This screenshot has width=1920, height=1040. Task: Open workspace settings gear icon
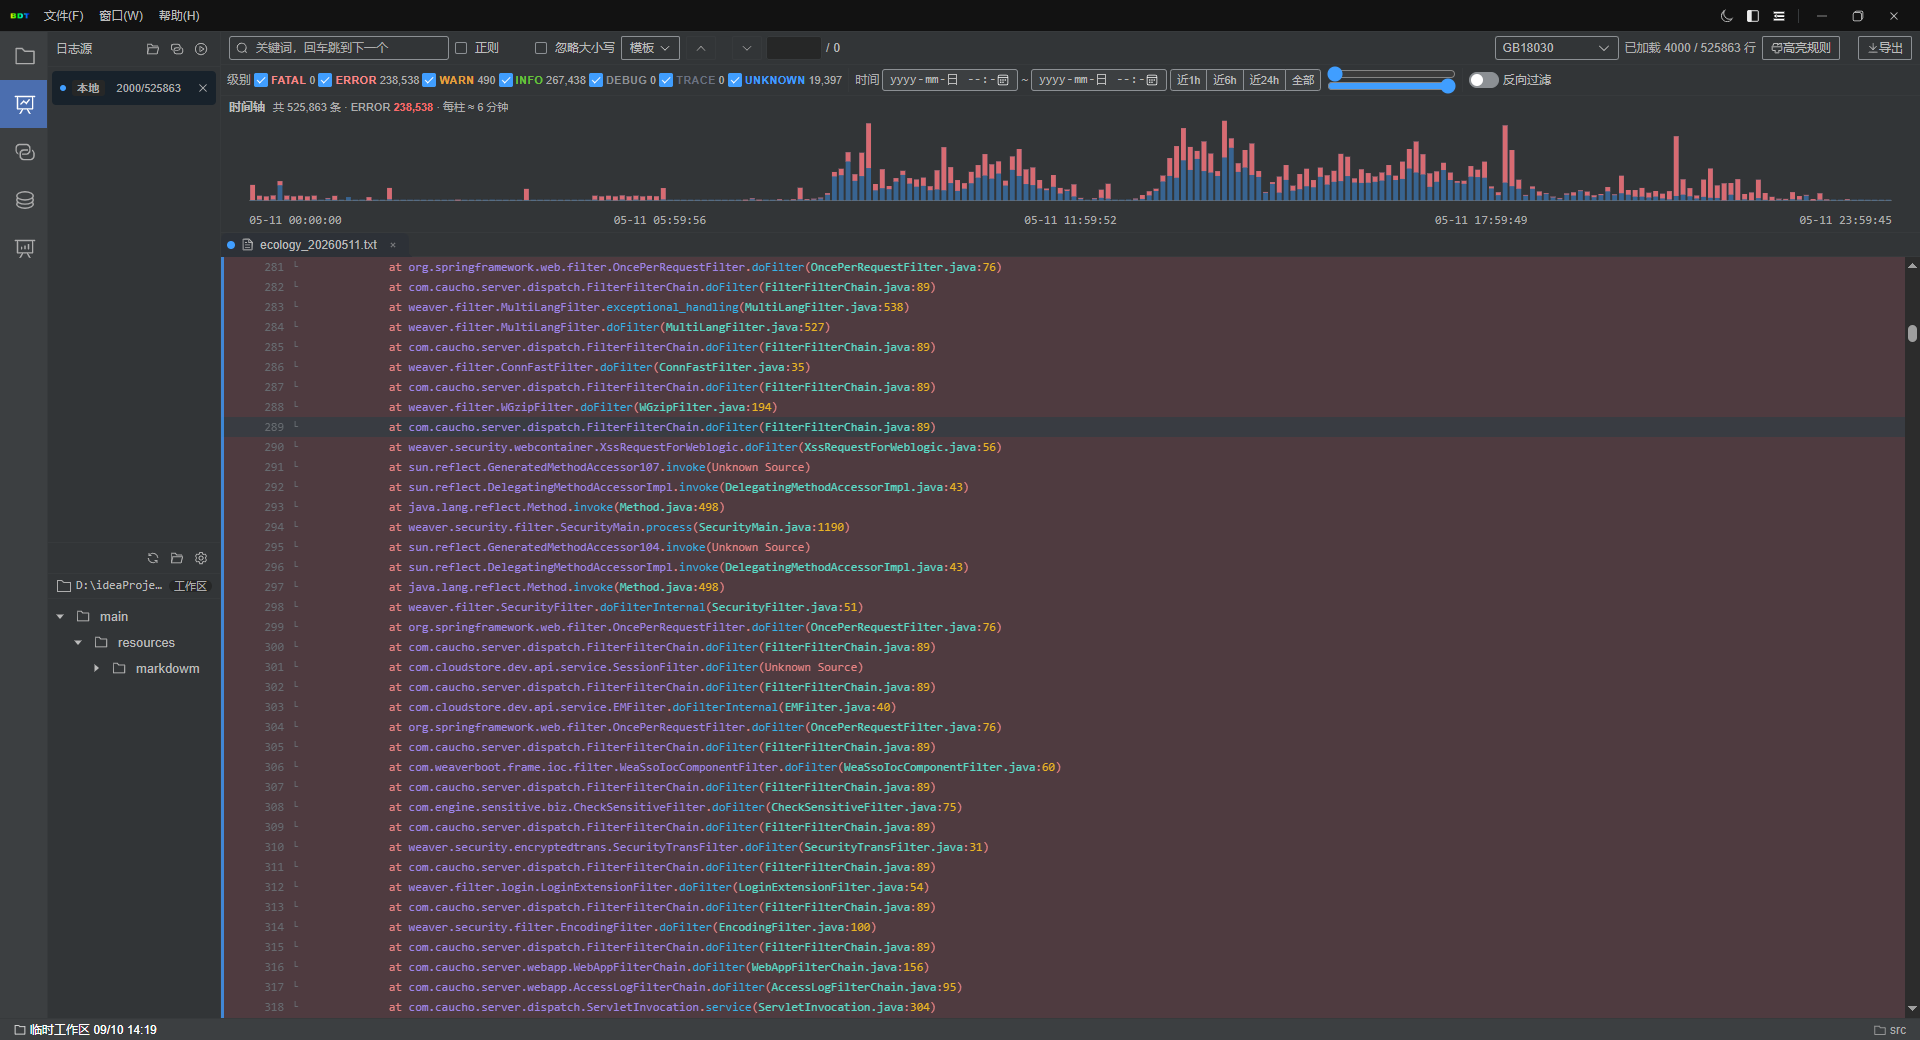[201, 558]
